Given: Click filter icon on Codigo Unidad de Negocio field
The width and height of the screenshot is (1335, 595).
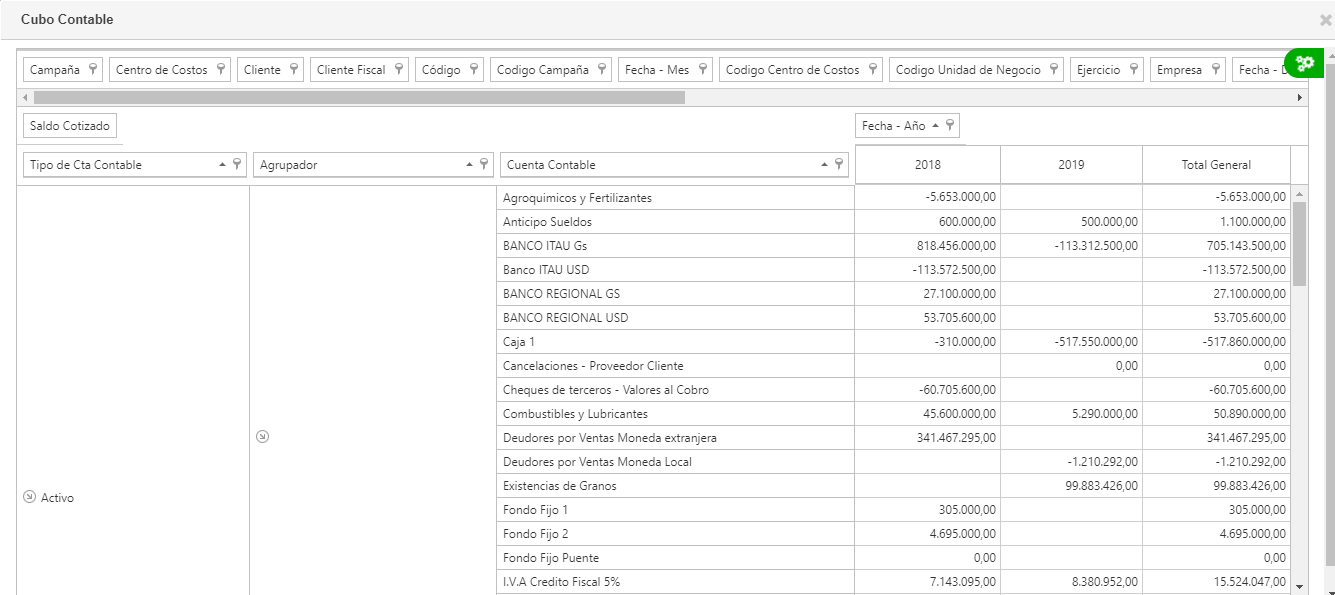Looking at the screenshot, I should pos(1054,70).
